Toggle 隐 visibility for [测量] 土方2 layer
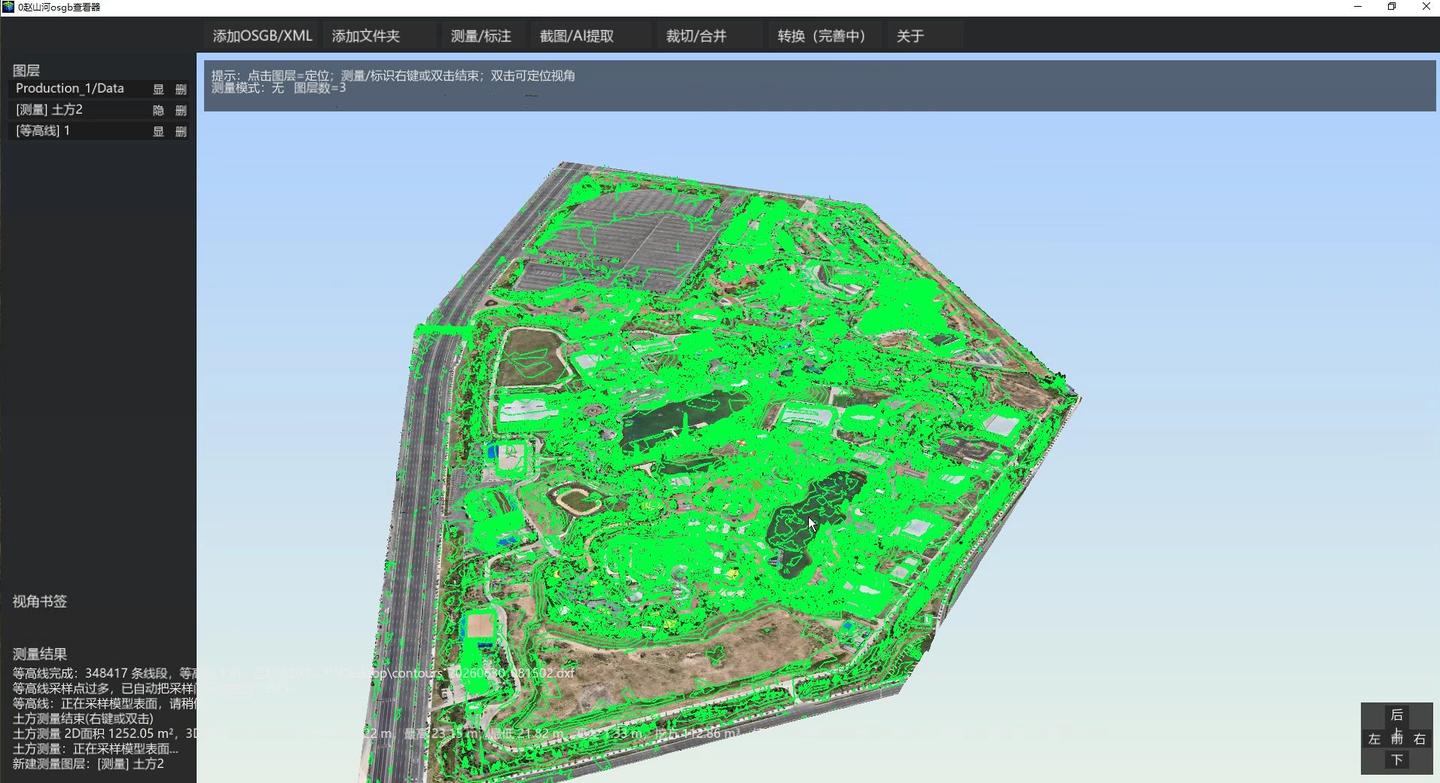 [158, 110]
